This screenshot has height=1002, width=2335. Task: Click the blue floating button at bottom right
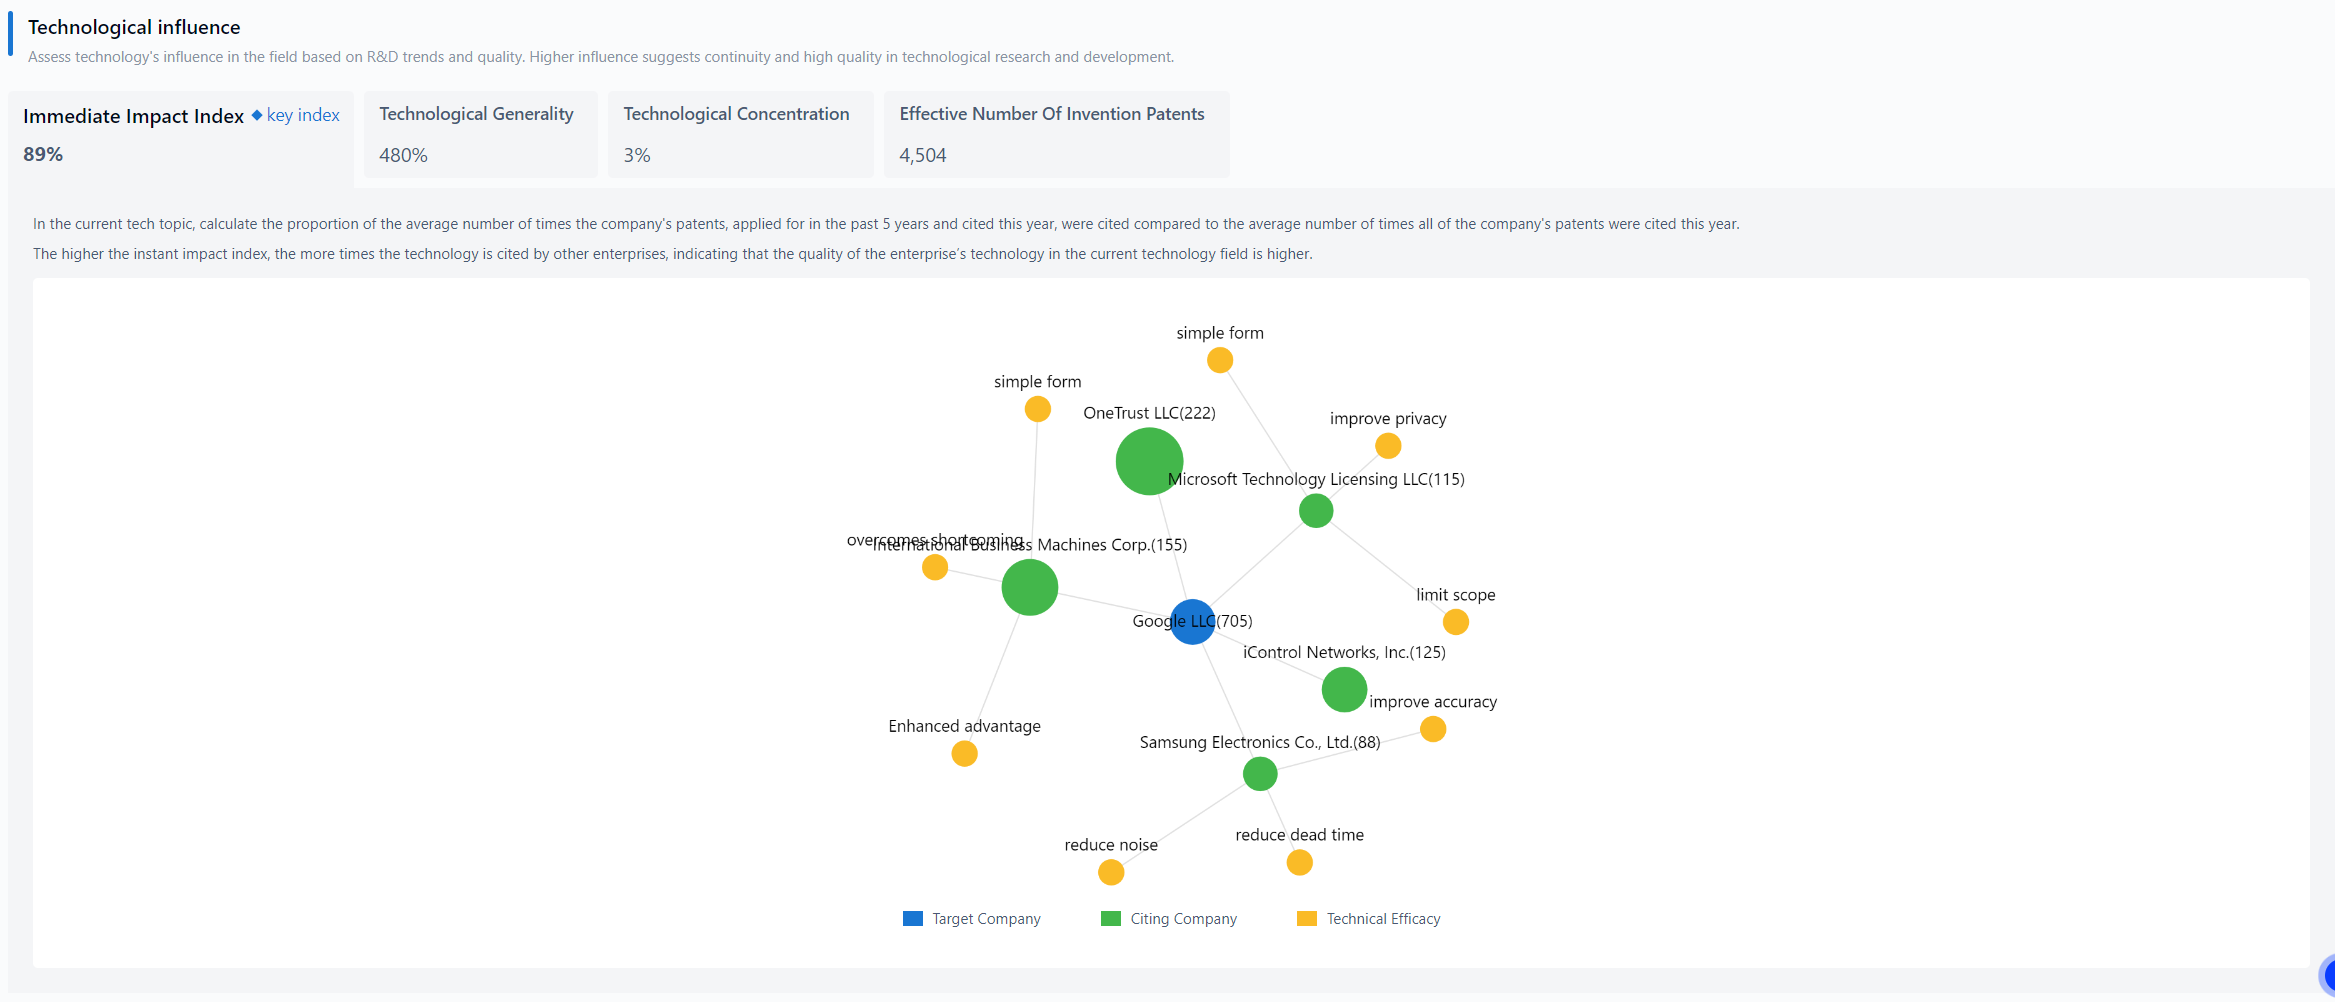2328,973
